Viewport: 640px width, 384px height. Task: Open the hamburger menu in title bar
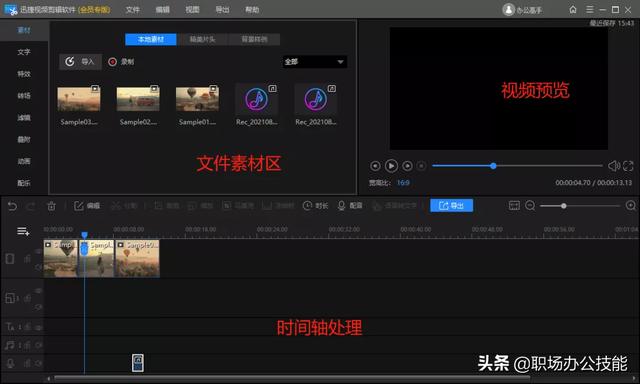[x=589, y=9]
